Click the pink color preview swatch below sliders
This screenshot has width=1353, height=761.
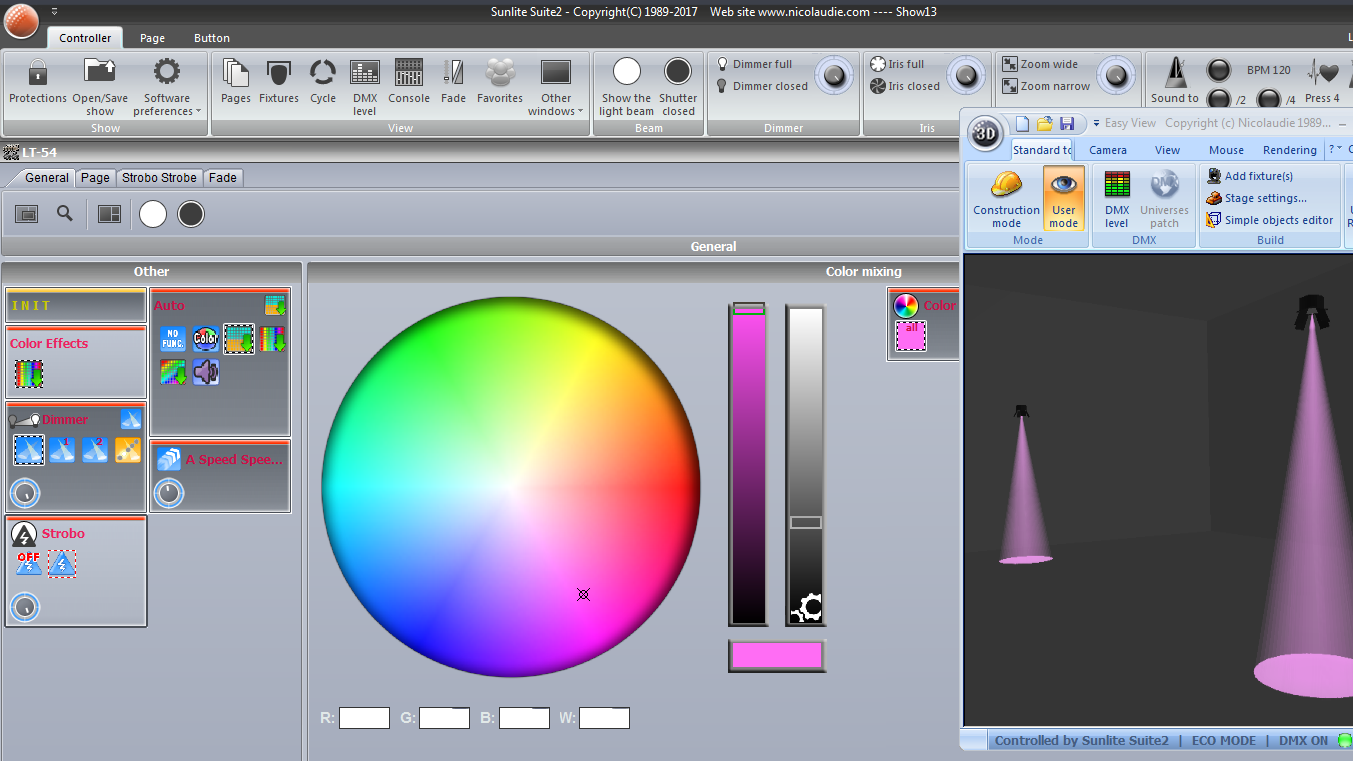click(x=777, y=656)
